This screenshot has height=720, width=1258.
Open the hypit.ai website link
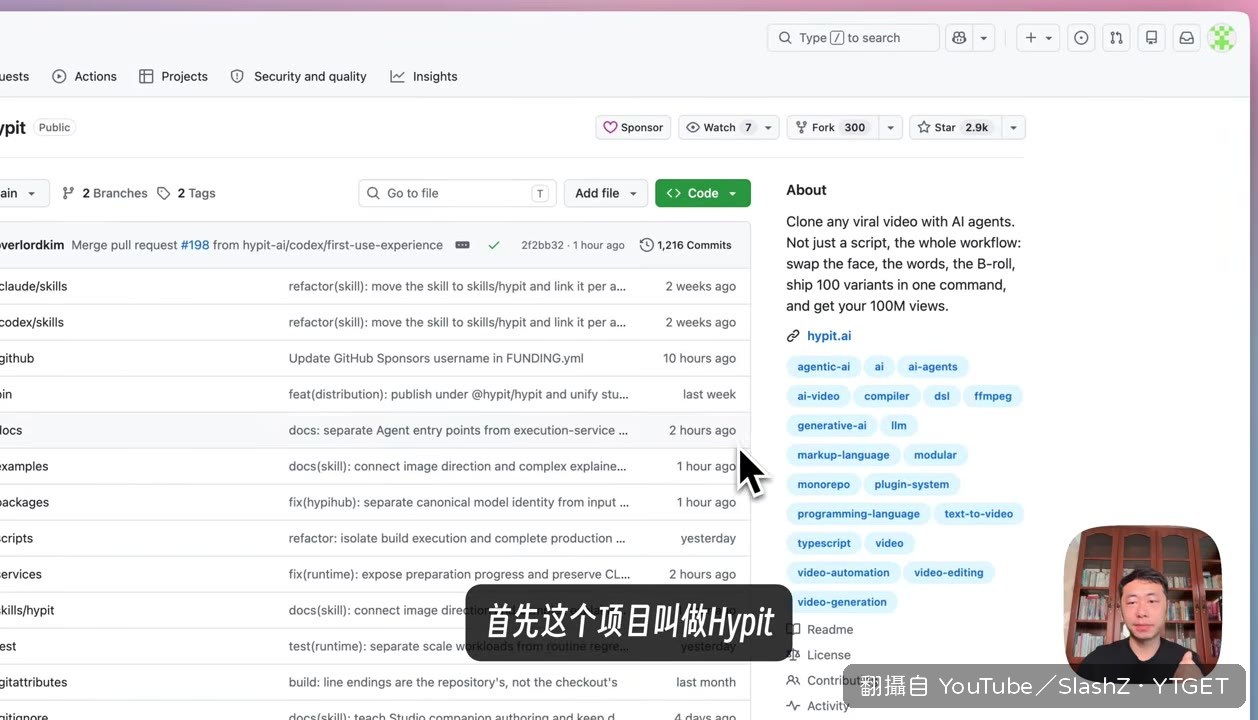[829, 336]
